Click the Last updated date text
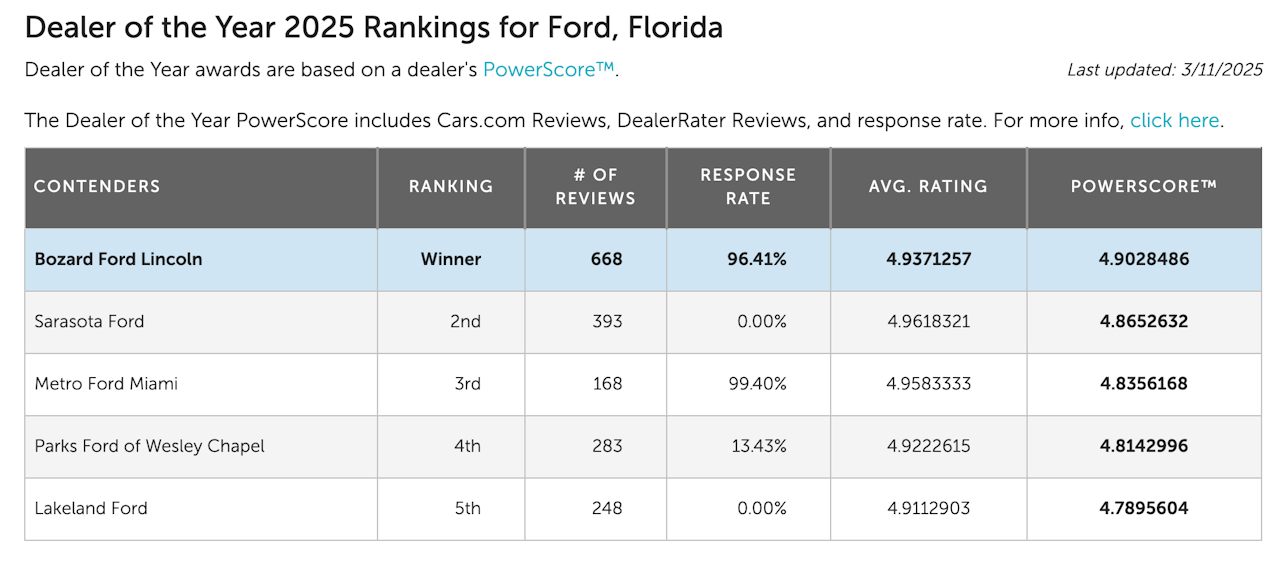 coord(1165,70)
